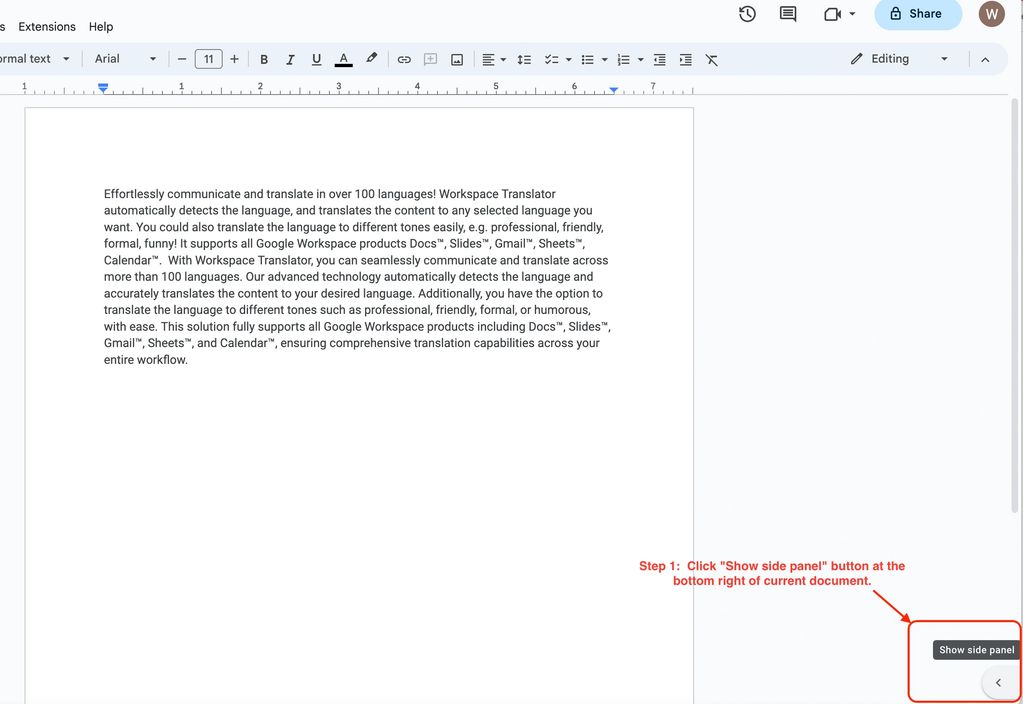This screenshot has width=1023, height=704.
Task: Toggle the checklist icon
Action: click(x=552, y=59)
